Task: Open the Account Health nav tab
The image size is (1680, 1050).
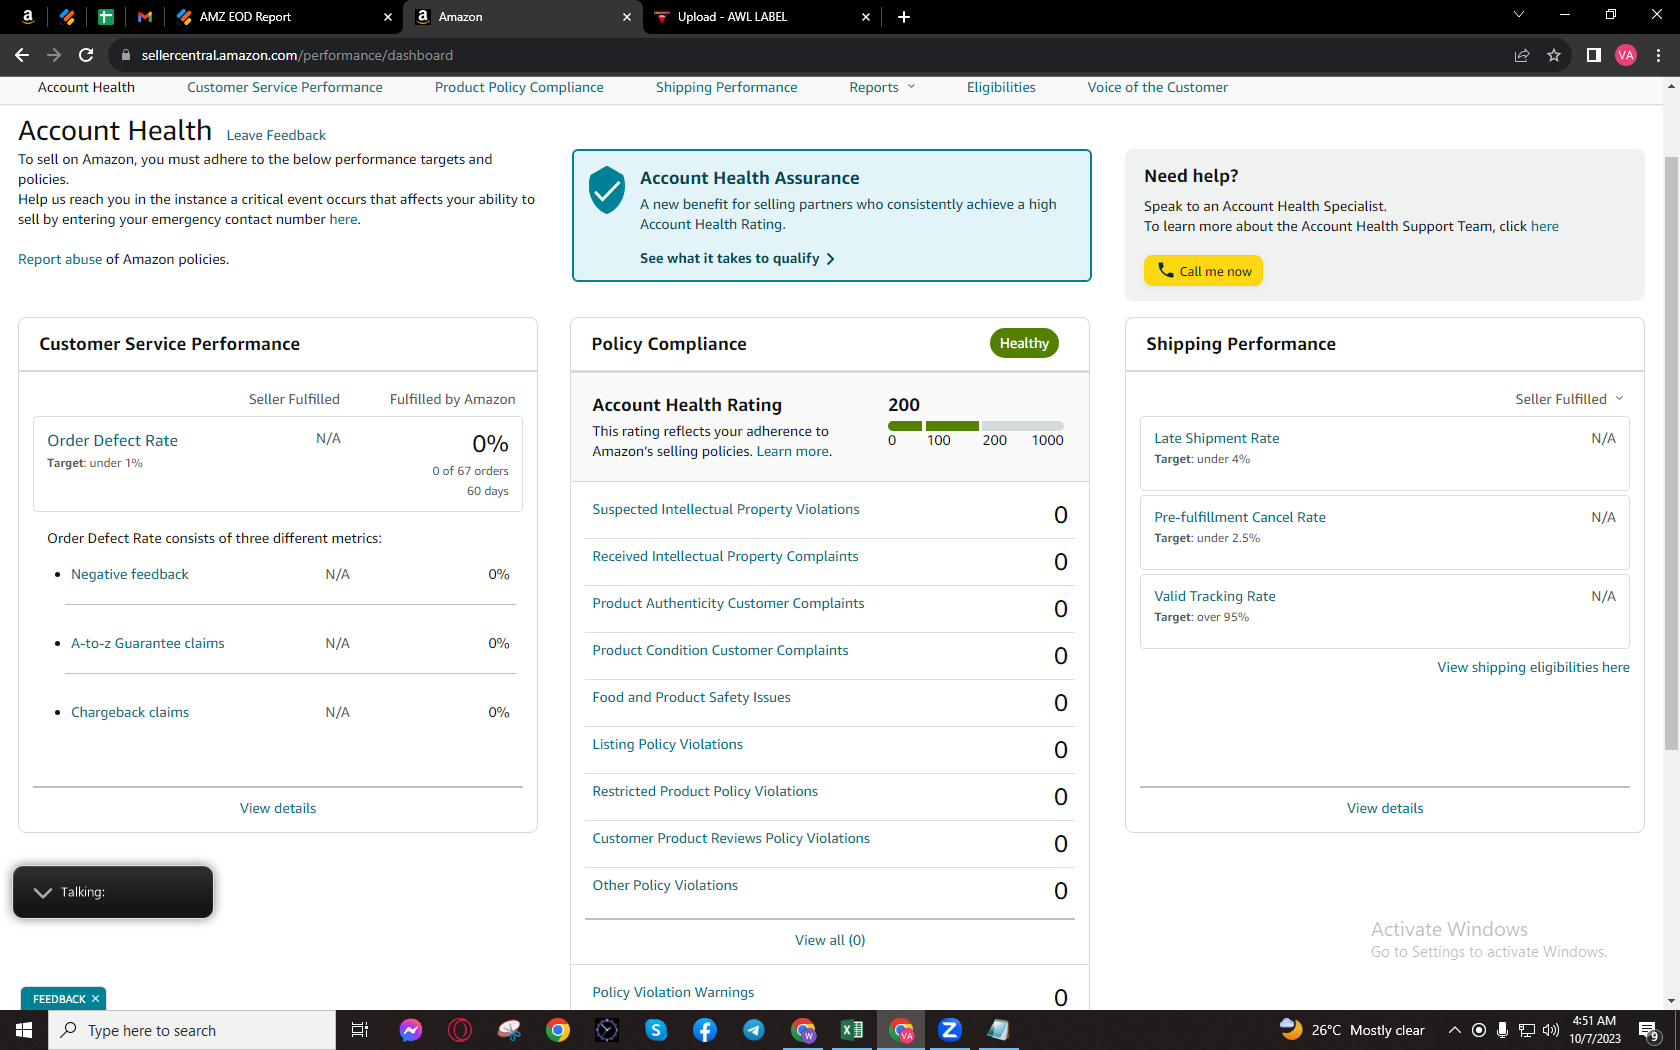Action: 86,87
